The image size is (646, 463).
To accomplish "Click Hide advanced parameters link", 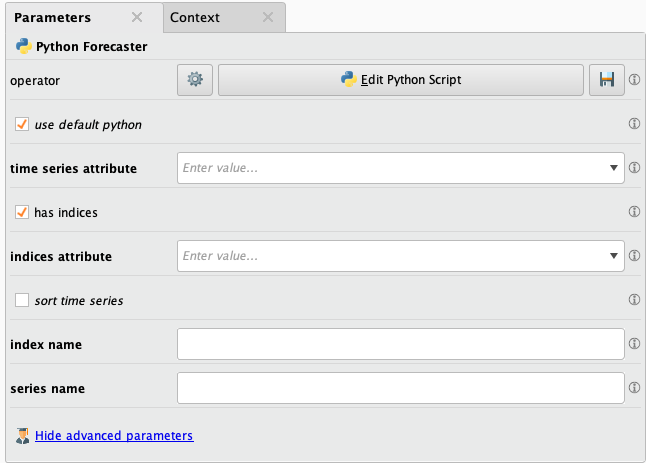I will pos(113,436).
